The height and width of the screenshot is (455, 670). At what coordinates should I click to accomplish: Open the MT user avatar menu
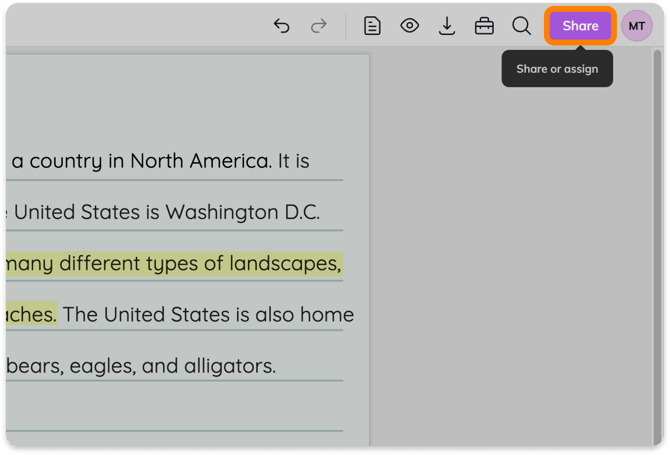click(637, 26)
